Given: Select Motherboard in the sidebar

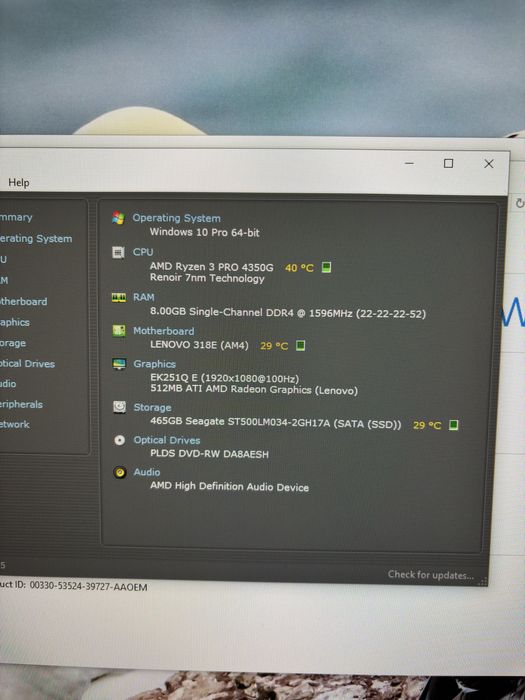Looking at the screenshot, I should 23,302.
